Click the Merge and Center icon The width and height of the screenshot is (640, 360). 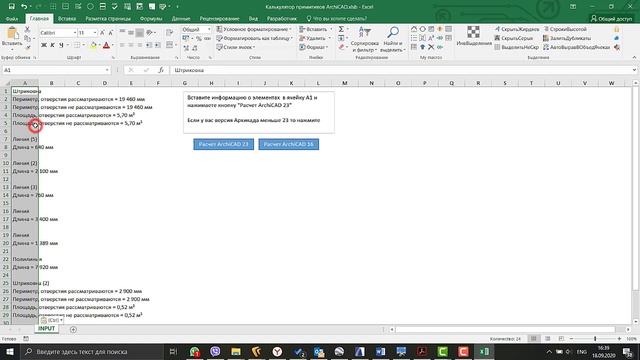[x=170, y=45]
